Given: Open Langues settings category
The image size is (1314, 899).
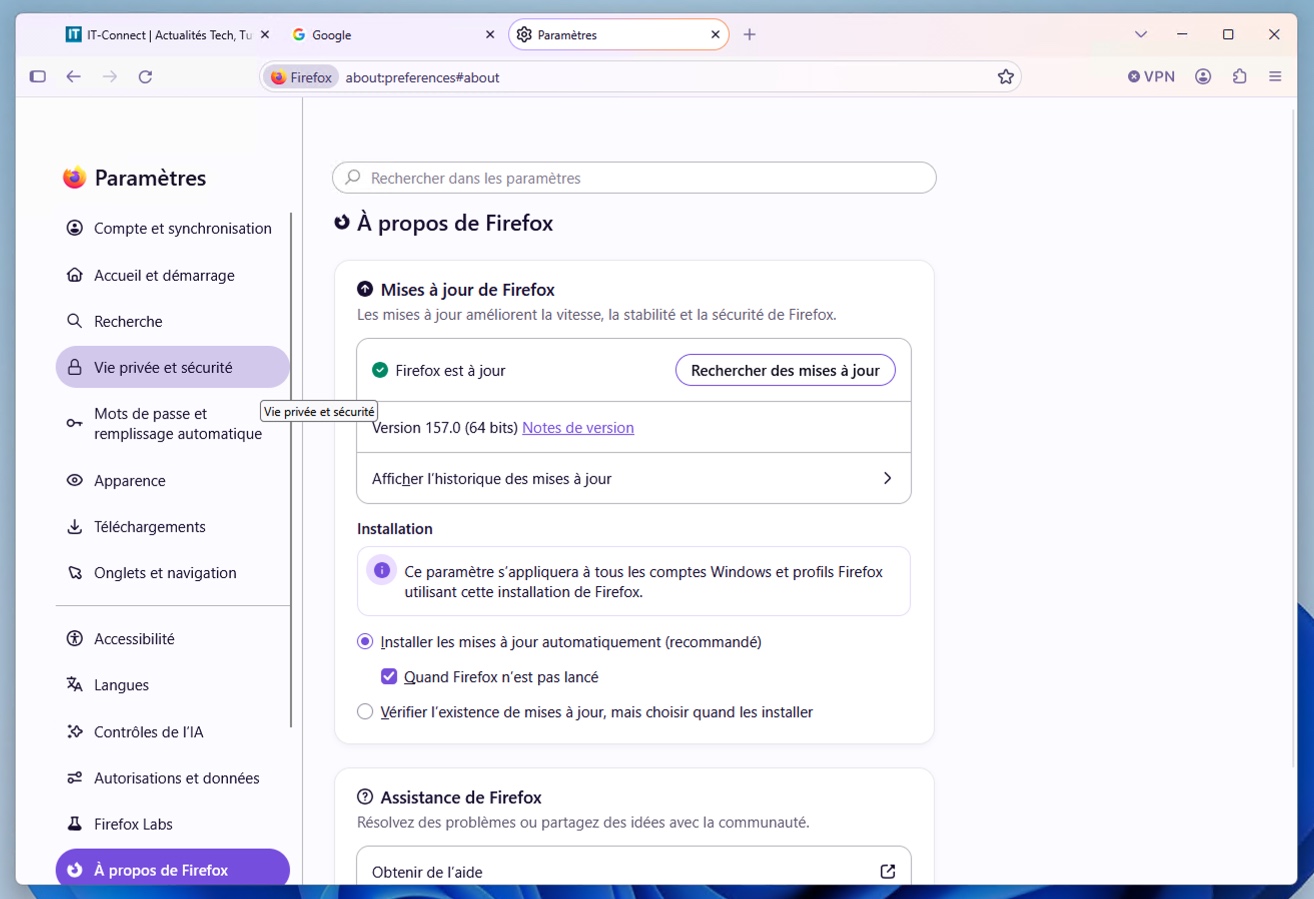Looking at the screenshot, I should tap(172, 685).
